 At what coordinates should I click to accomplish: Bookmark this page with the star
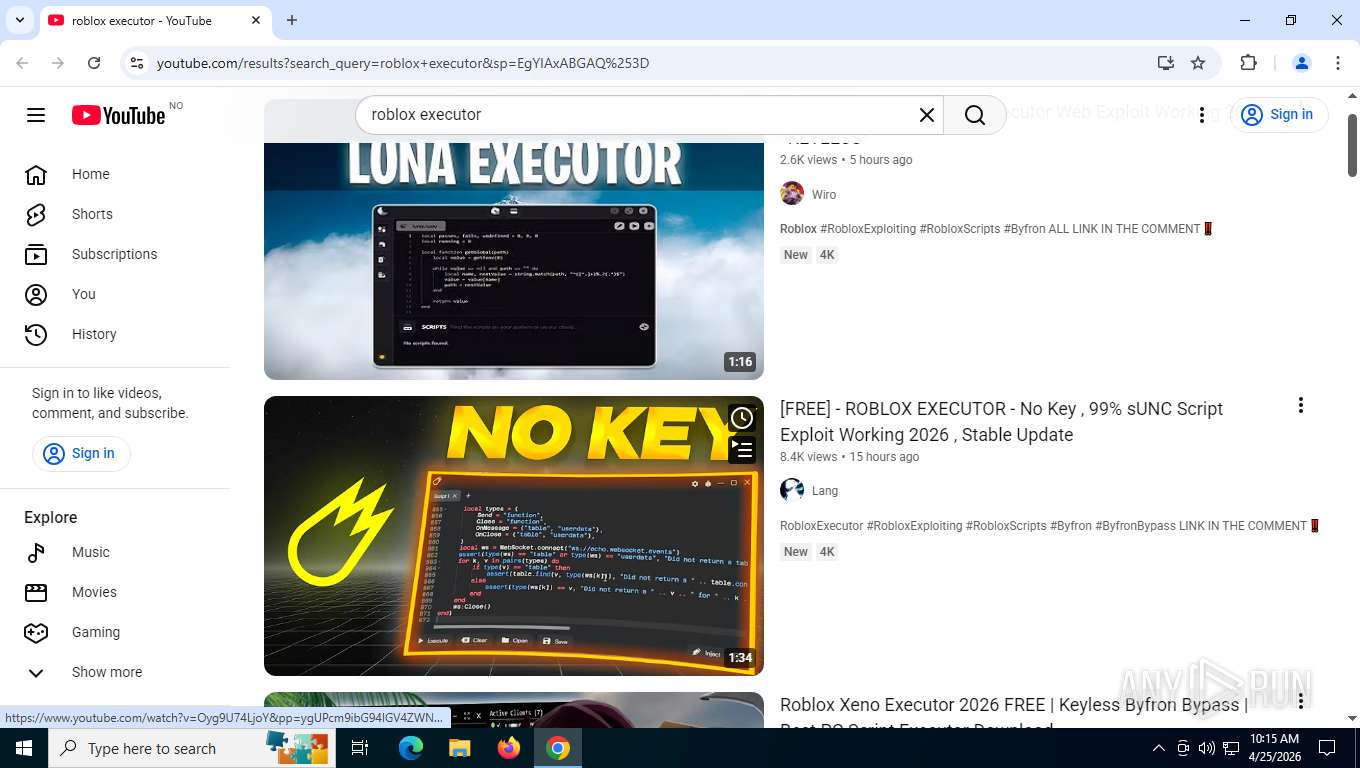coord(1198,63)
